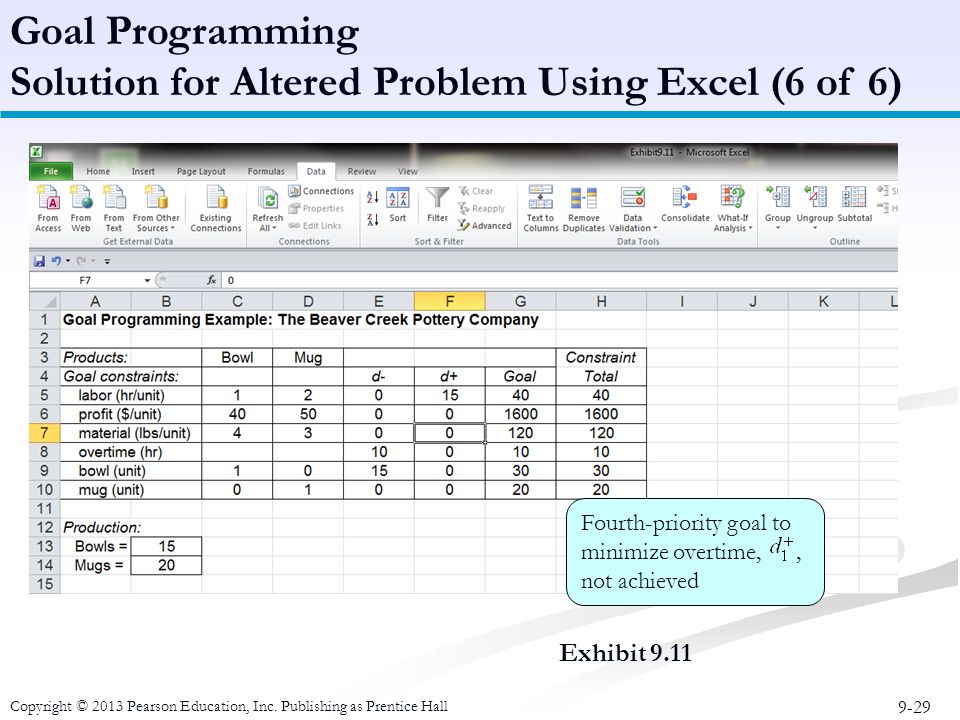The width and height of the screenshot is (960, 720).
Task: Select column H header
Action: pos(601,301)
